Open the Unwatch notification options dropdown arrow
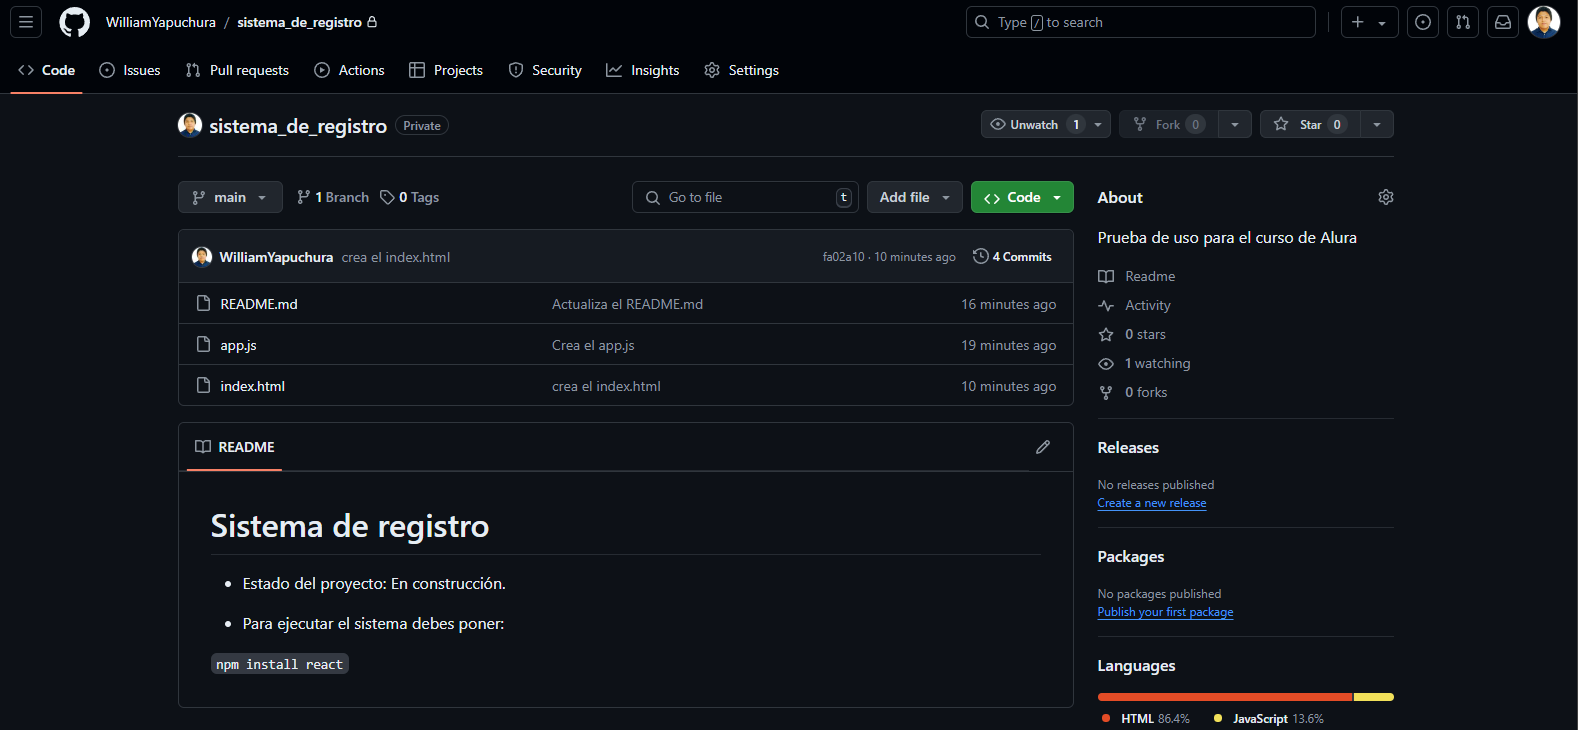 pos(1098,124)
